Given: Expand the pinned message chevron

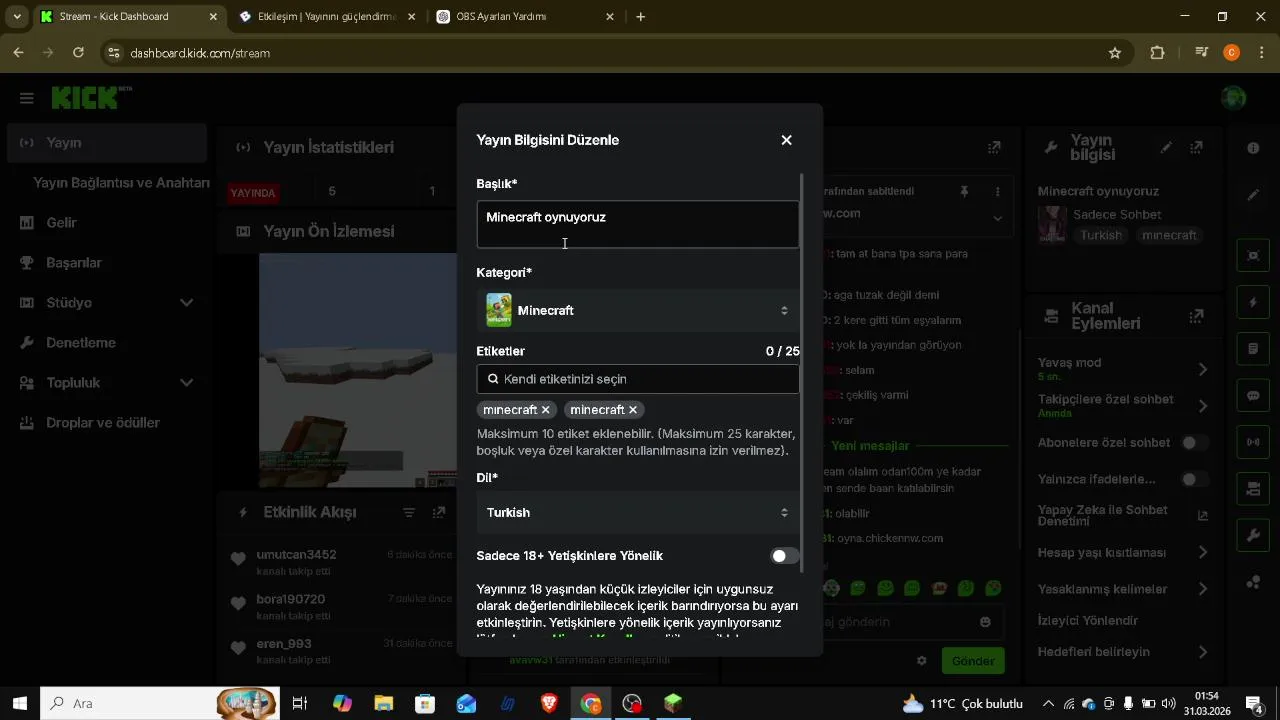Looking at the screenshot, I should tap(997, 218).
